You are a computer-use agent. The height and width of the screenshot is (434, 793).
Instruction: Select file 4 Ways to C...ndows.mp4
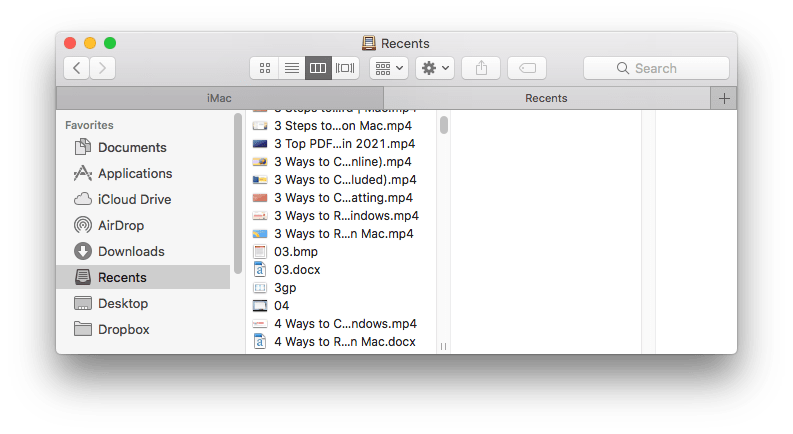[x=340, y=324]
